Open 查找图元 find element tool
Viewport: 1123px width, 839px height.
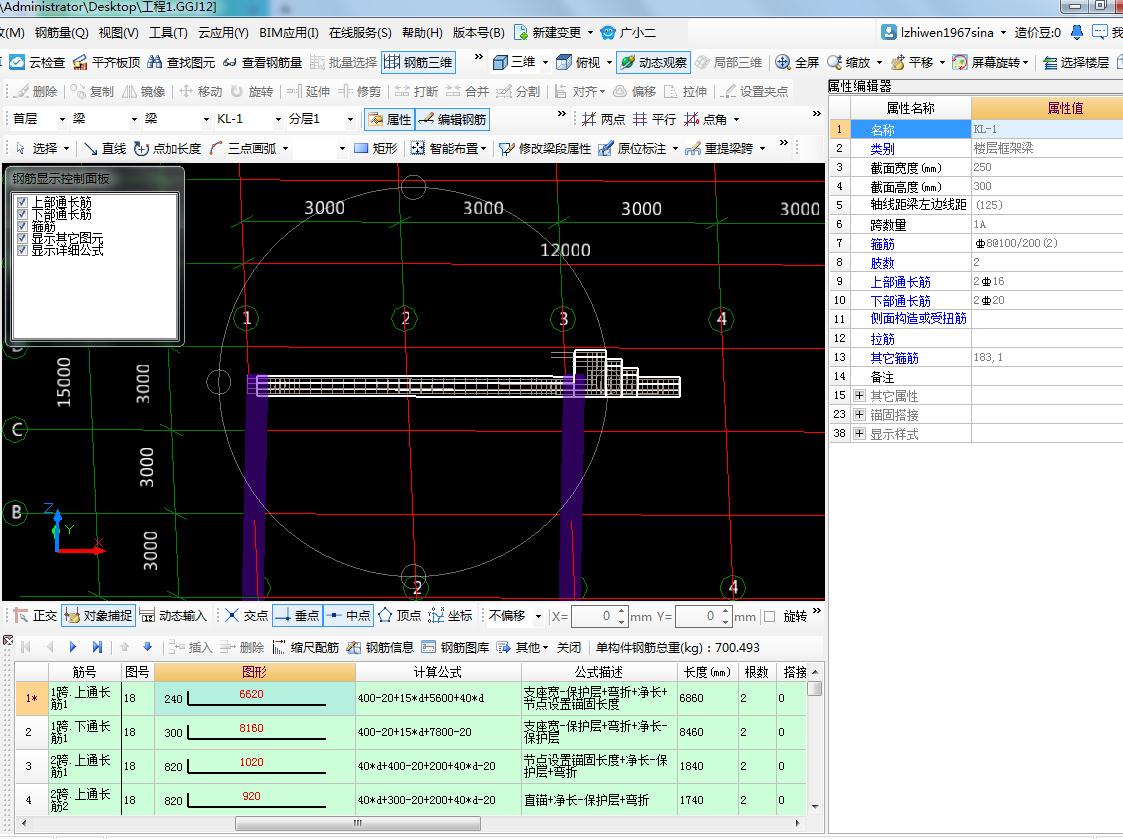(x=181, y=62)
